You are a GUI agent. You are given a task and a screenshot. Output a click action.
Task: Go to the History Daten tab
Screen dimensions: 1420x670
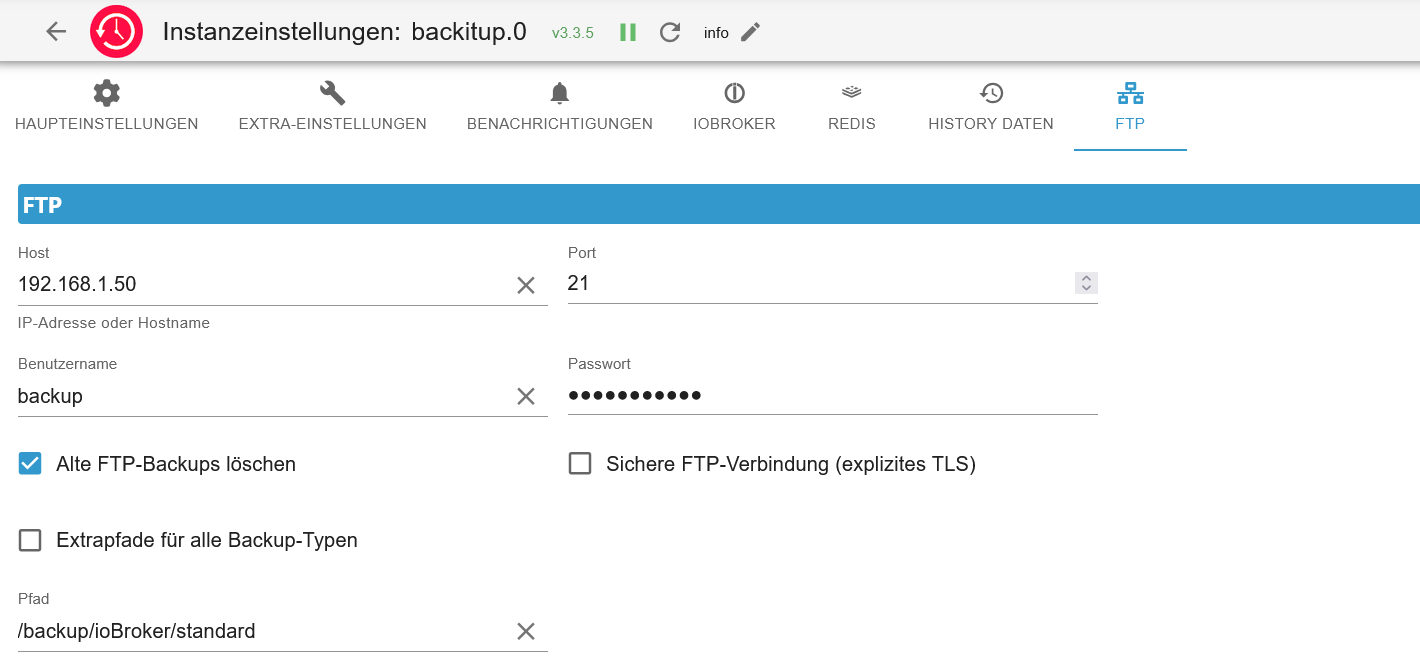pos(990,108)
